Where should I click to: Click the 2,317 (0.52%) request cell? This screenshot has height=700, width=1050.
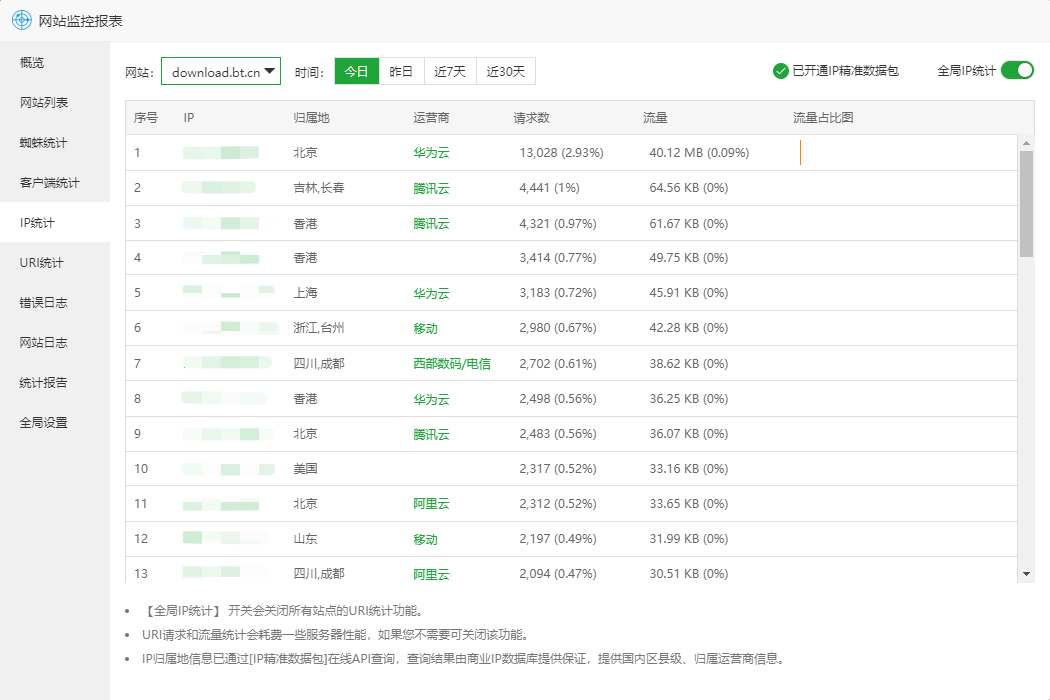[558, 469]
